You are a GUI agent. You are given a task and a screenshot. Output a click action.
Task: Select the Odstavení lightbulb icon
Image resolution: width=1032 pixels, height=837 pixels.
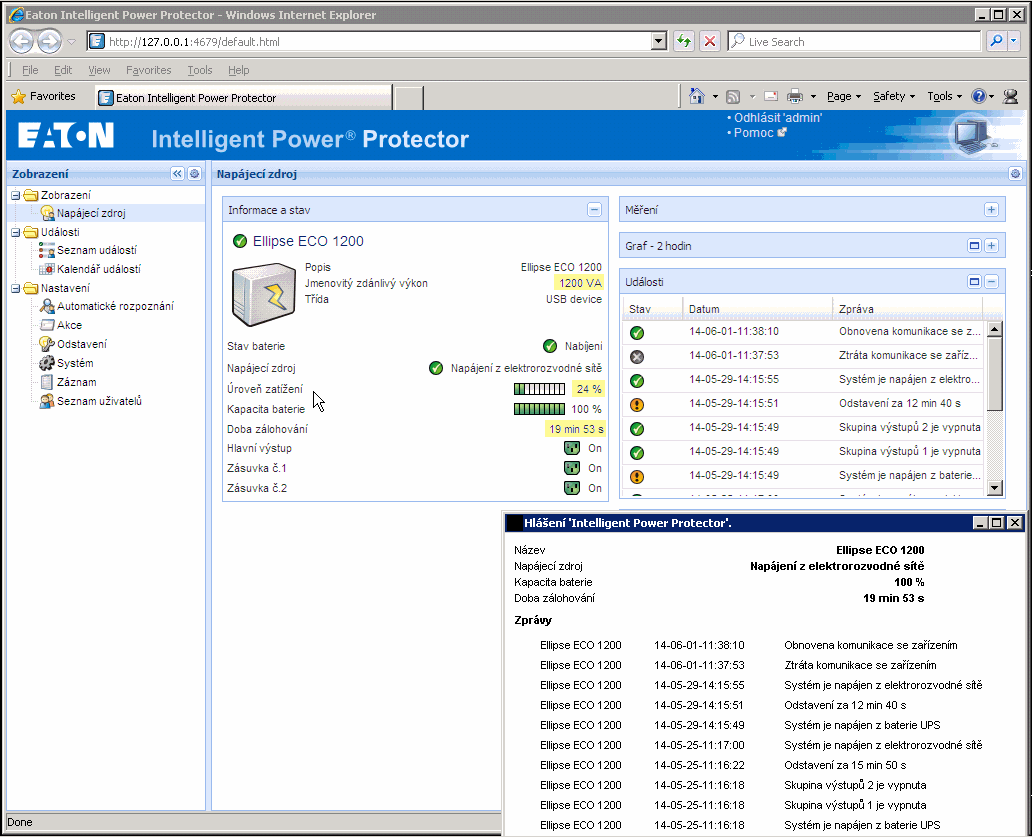[x=47, y=345]
